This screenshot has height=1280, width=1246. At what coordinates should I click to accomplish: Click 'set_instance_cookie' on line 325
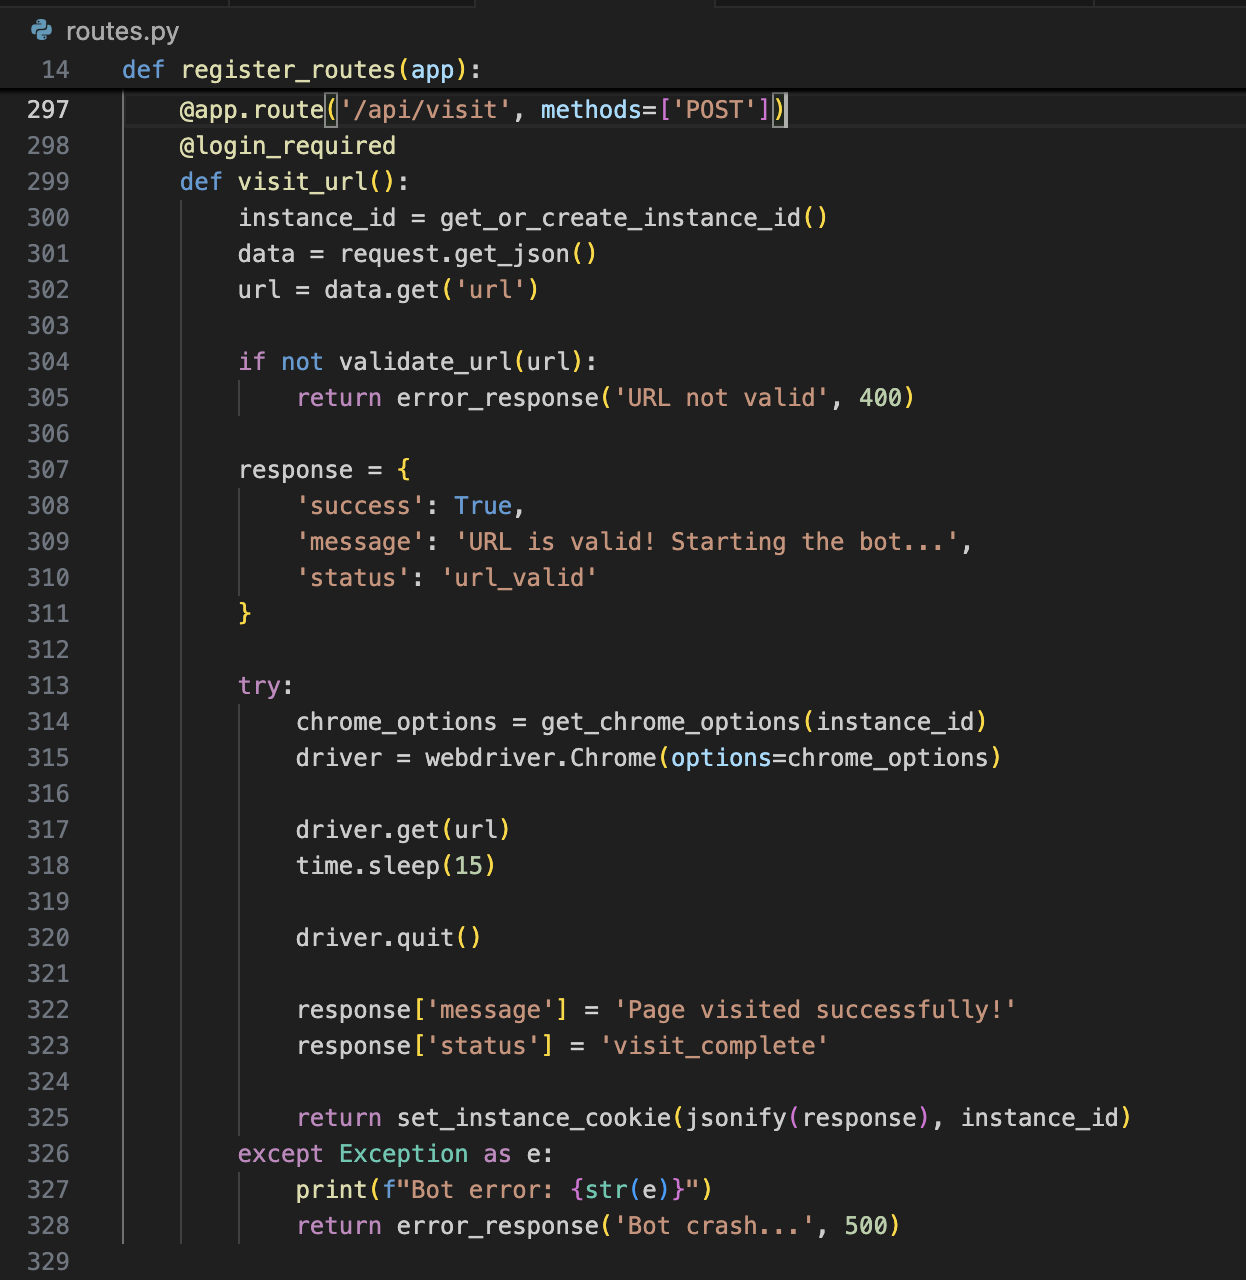[x=534, y=1118]
